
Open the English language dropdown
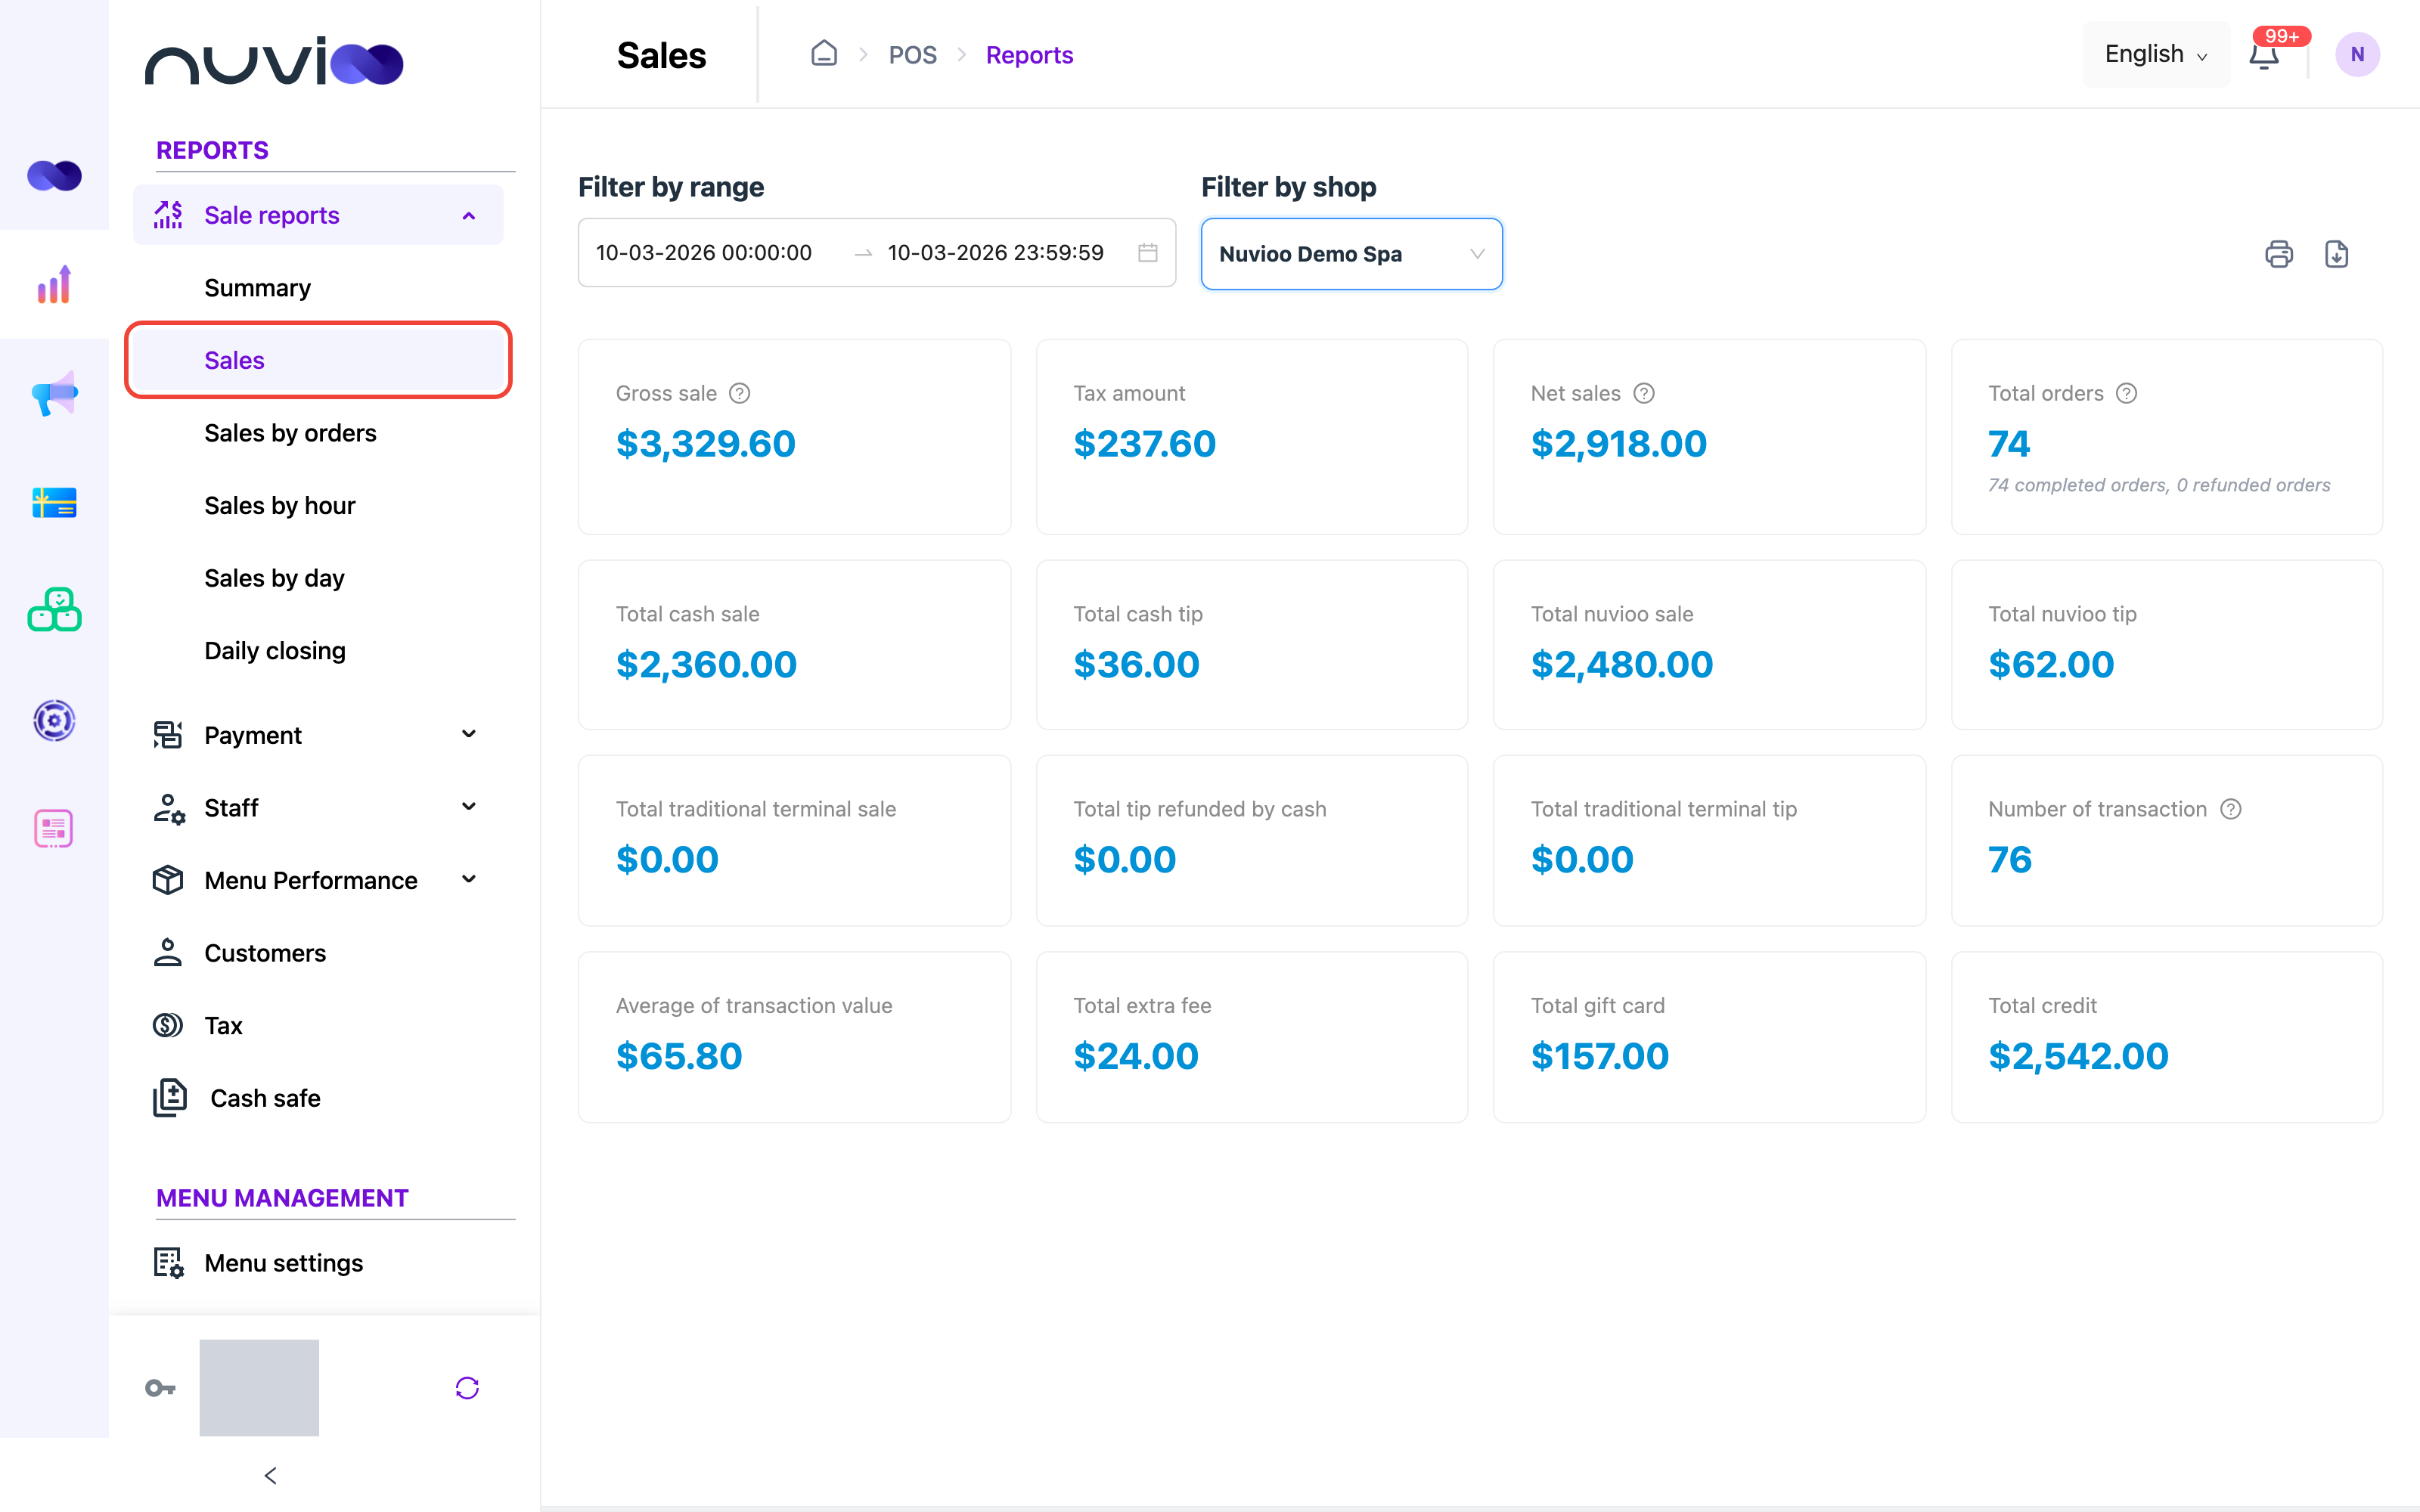point(2155,54)
